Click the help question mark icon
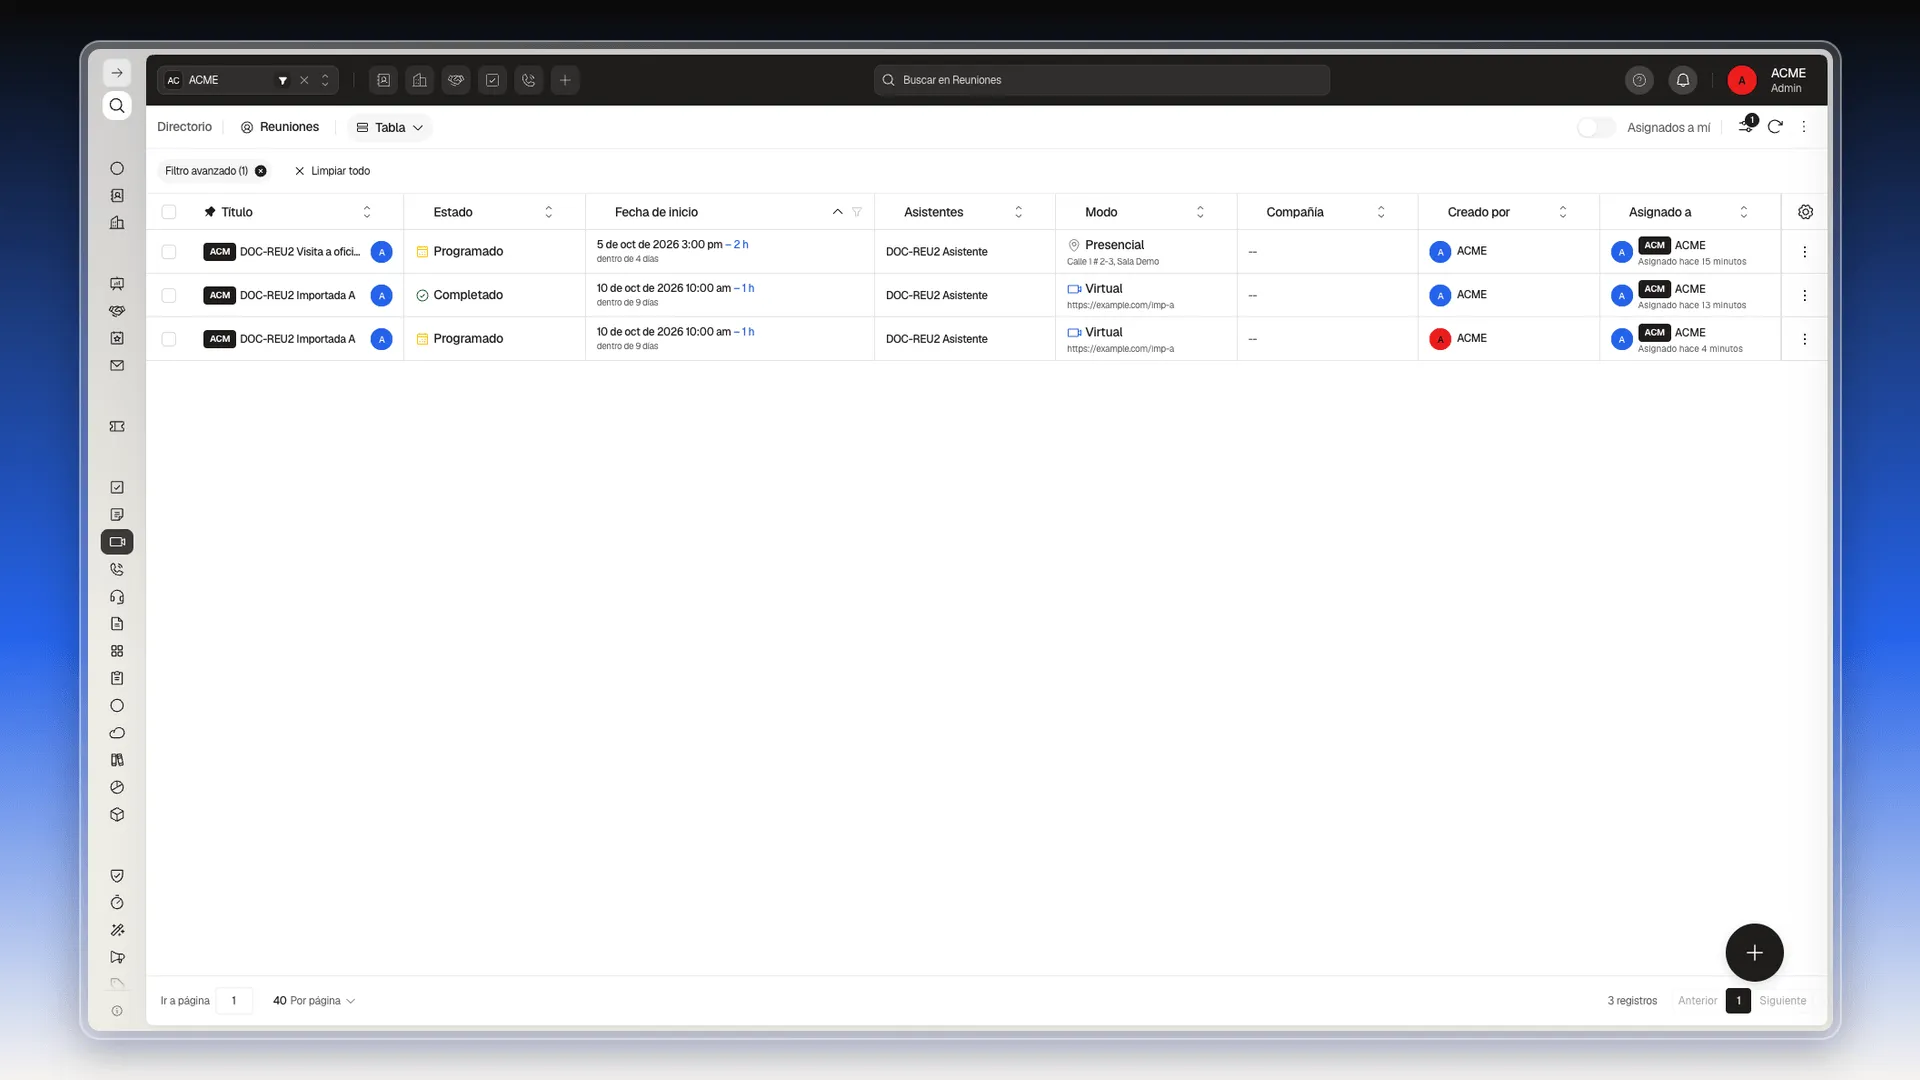Screen dimensions: 1920x1080 (1639, 80)
